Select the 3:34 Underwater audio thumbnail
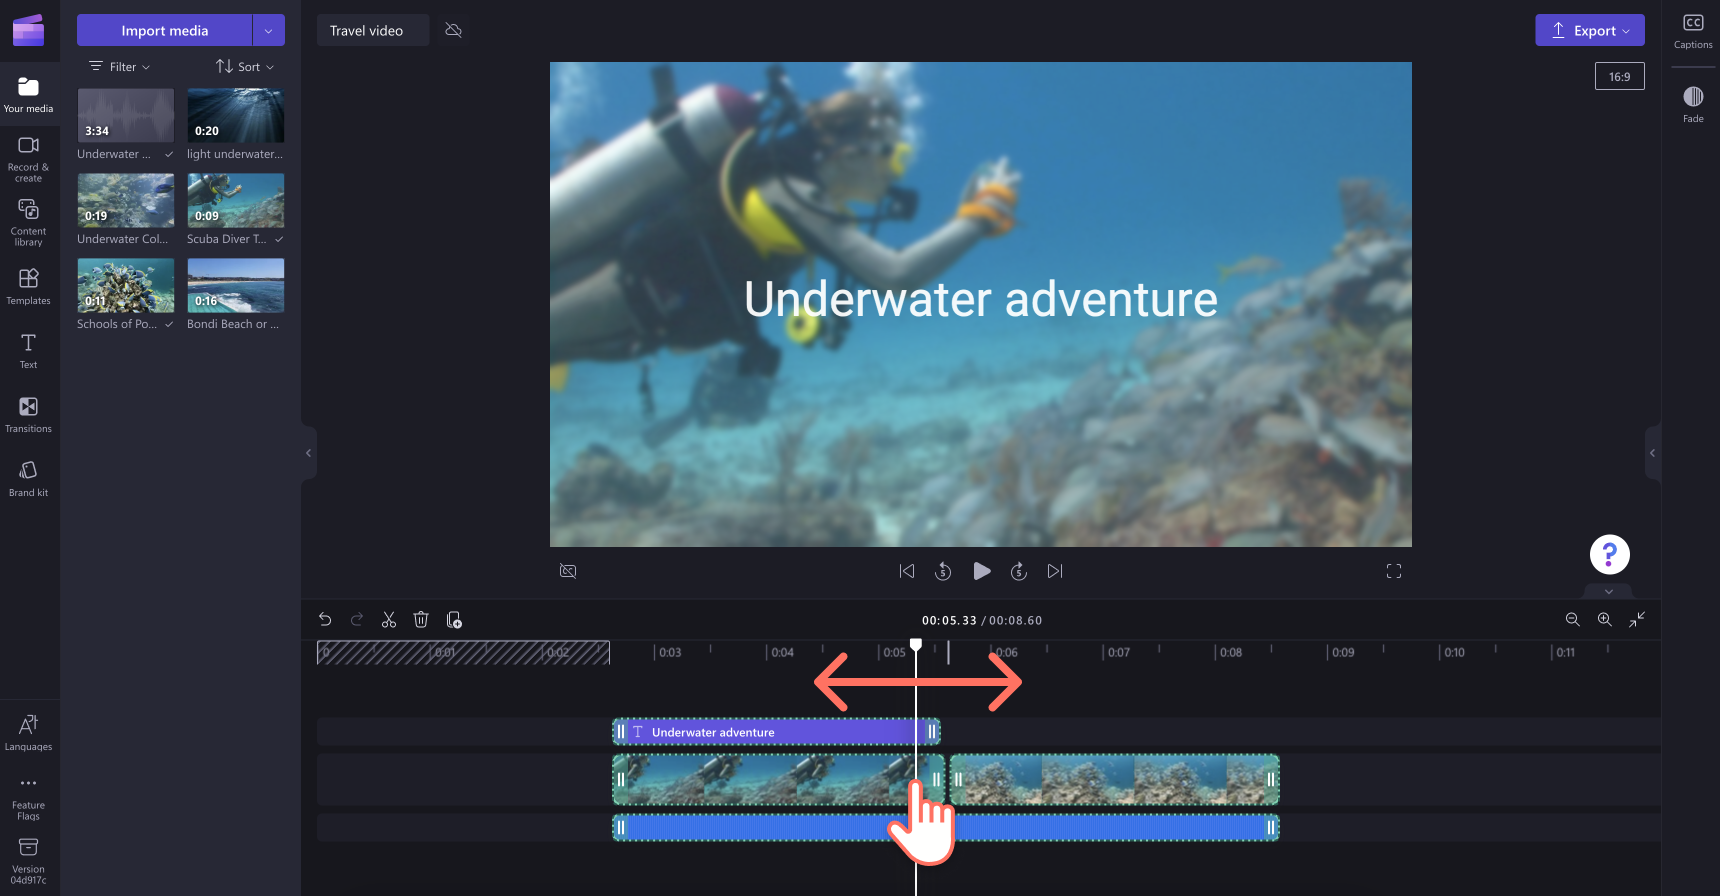The image size is (1720, 896). coord(126,115)
